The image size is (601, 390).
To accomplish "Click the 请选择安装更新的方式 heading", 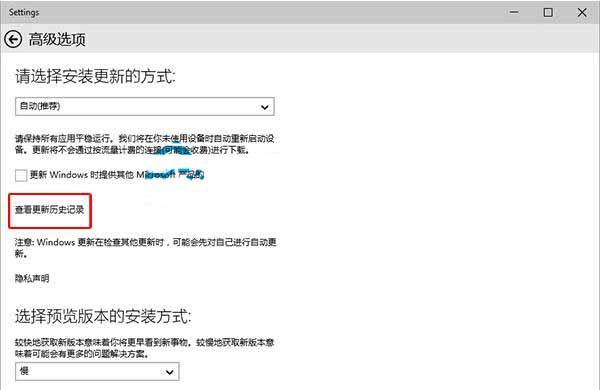I will tap(95, 76).
